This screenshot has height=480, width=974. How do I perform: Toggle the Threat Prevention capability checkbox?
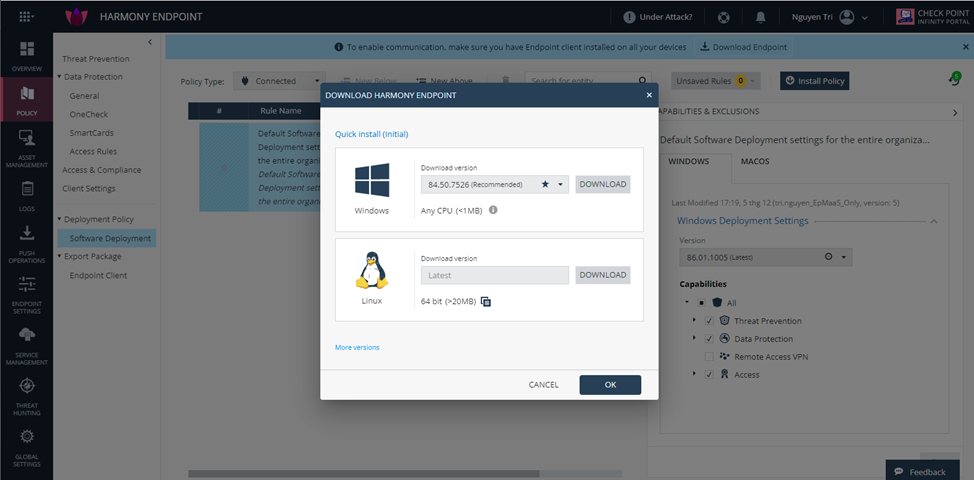coord(709,321)
